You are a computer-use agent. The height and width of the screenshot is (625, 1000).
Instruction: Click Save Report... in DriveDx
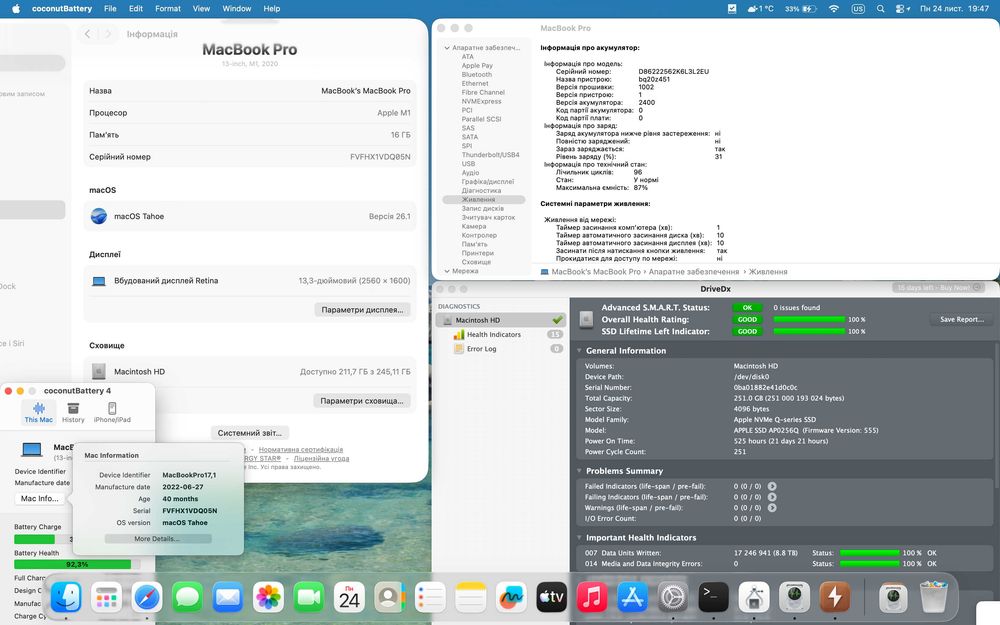click(x=962, y=320)
